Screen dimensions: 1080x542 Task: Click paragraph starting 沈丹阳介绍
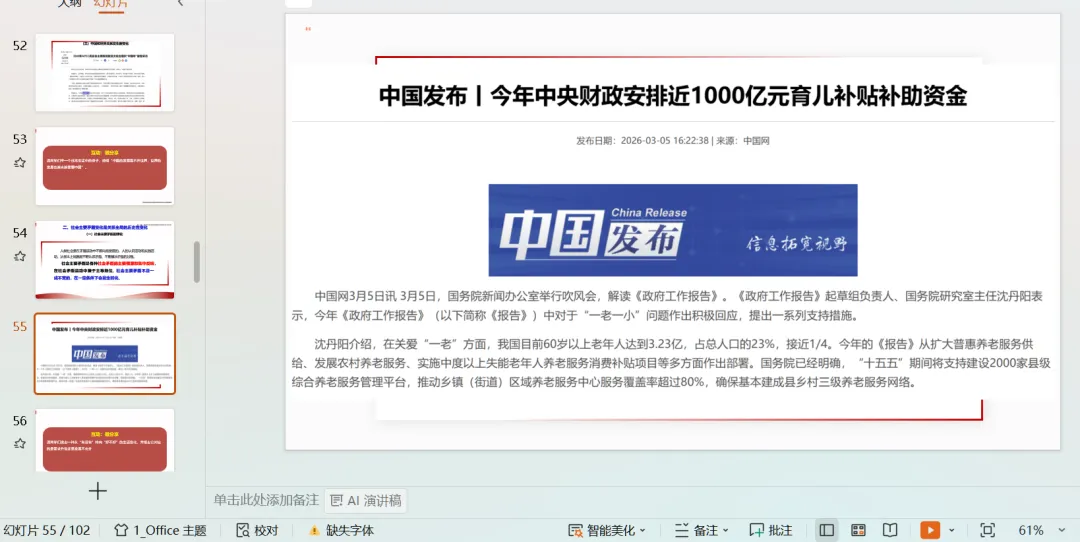coord(672,363)
